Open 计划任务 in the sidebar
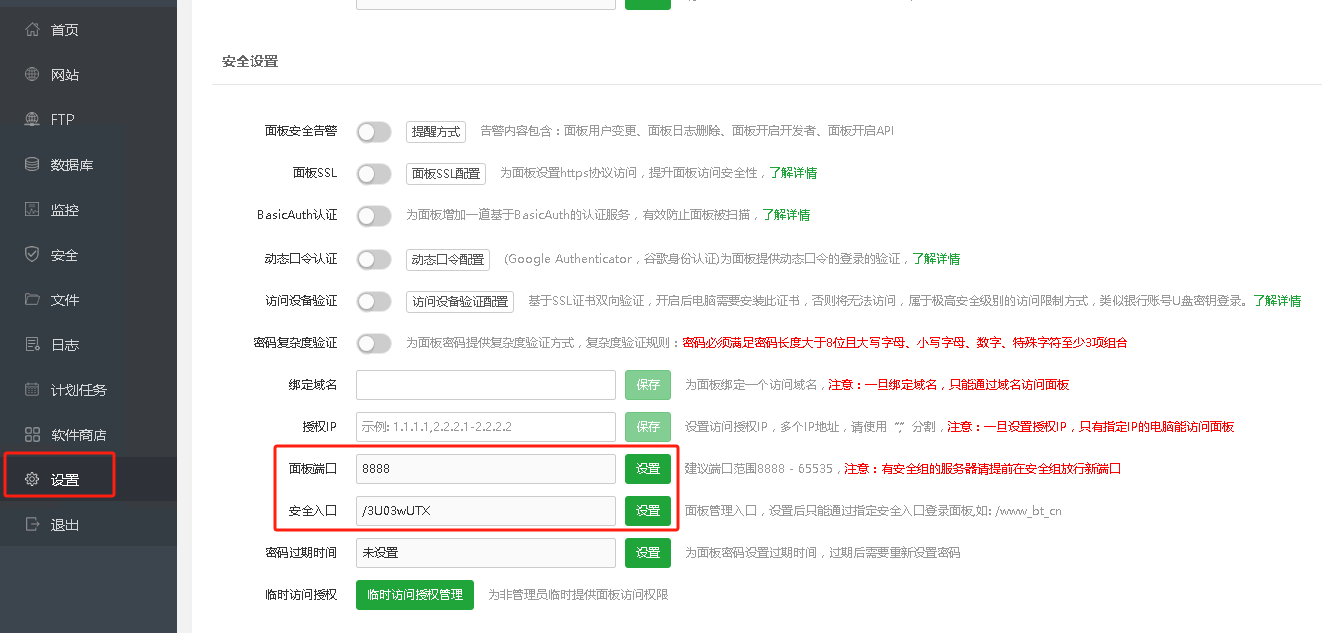Image resolution: width=1322 pixels, height=633 pixels. [78, 390]
